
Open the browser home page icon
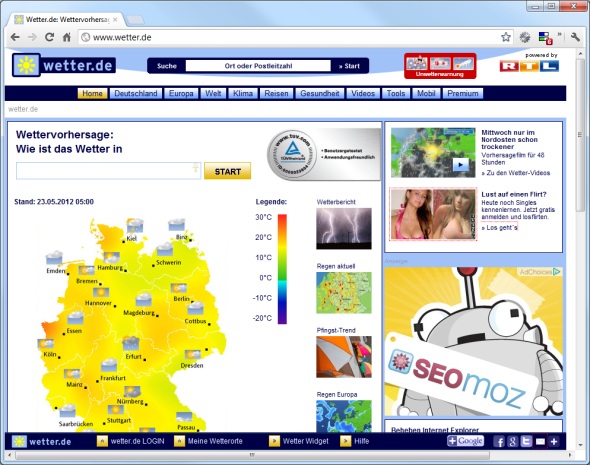(67, 37)
